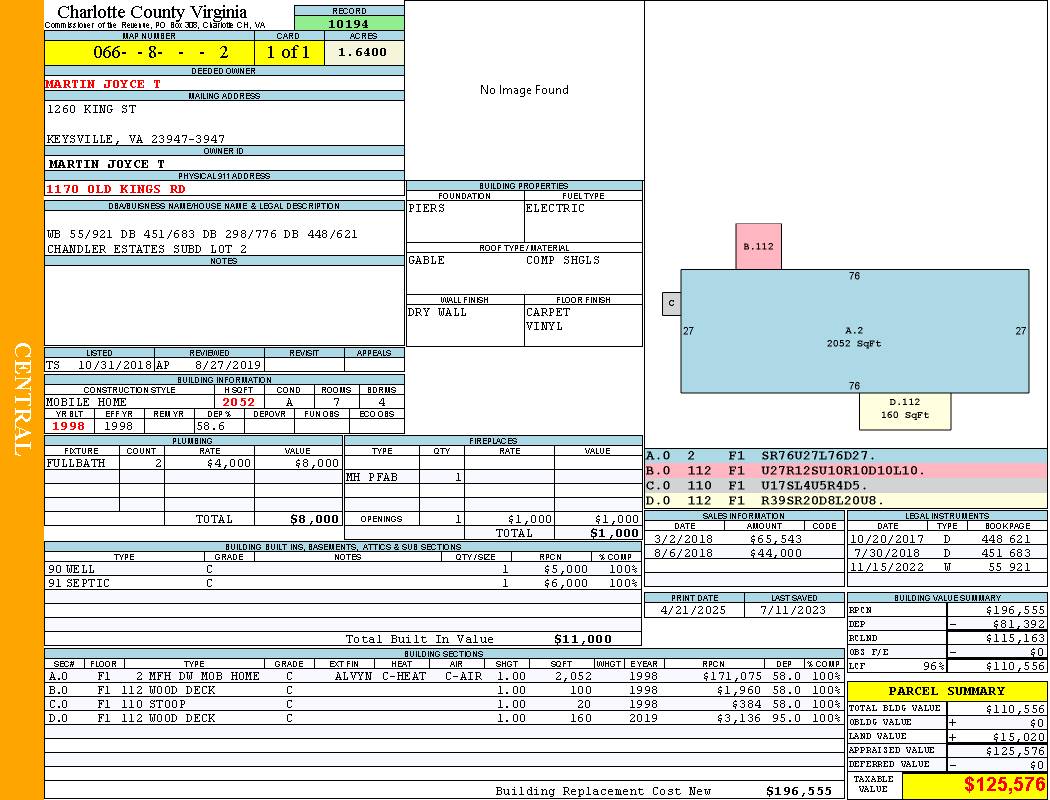Click fuel type ELECTRIC
This screenshot has height=800, width=1050.
coord(555,208)
